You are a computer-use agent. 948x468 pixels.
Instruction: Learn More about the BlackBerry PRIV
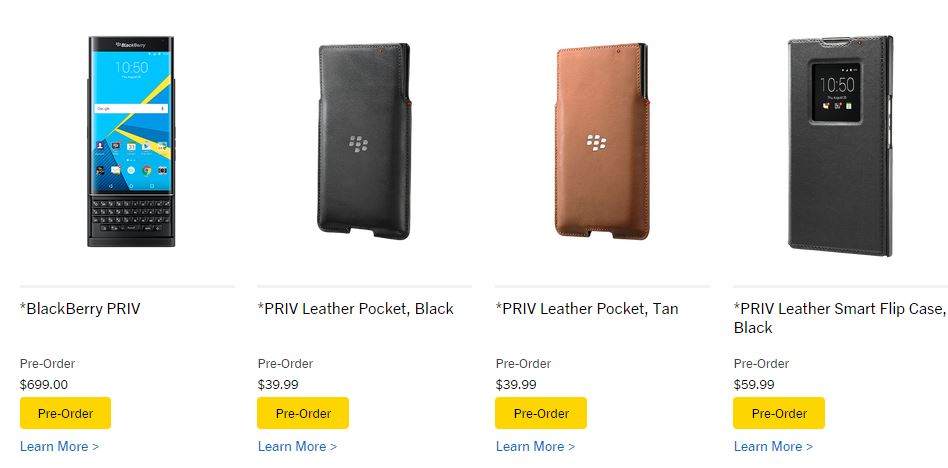coord(59,446)
